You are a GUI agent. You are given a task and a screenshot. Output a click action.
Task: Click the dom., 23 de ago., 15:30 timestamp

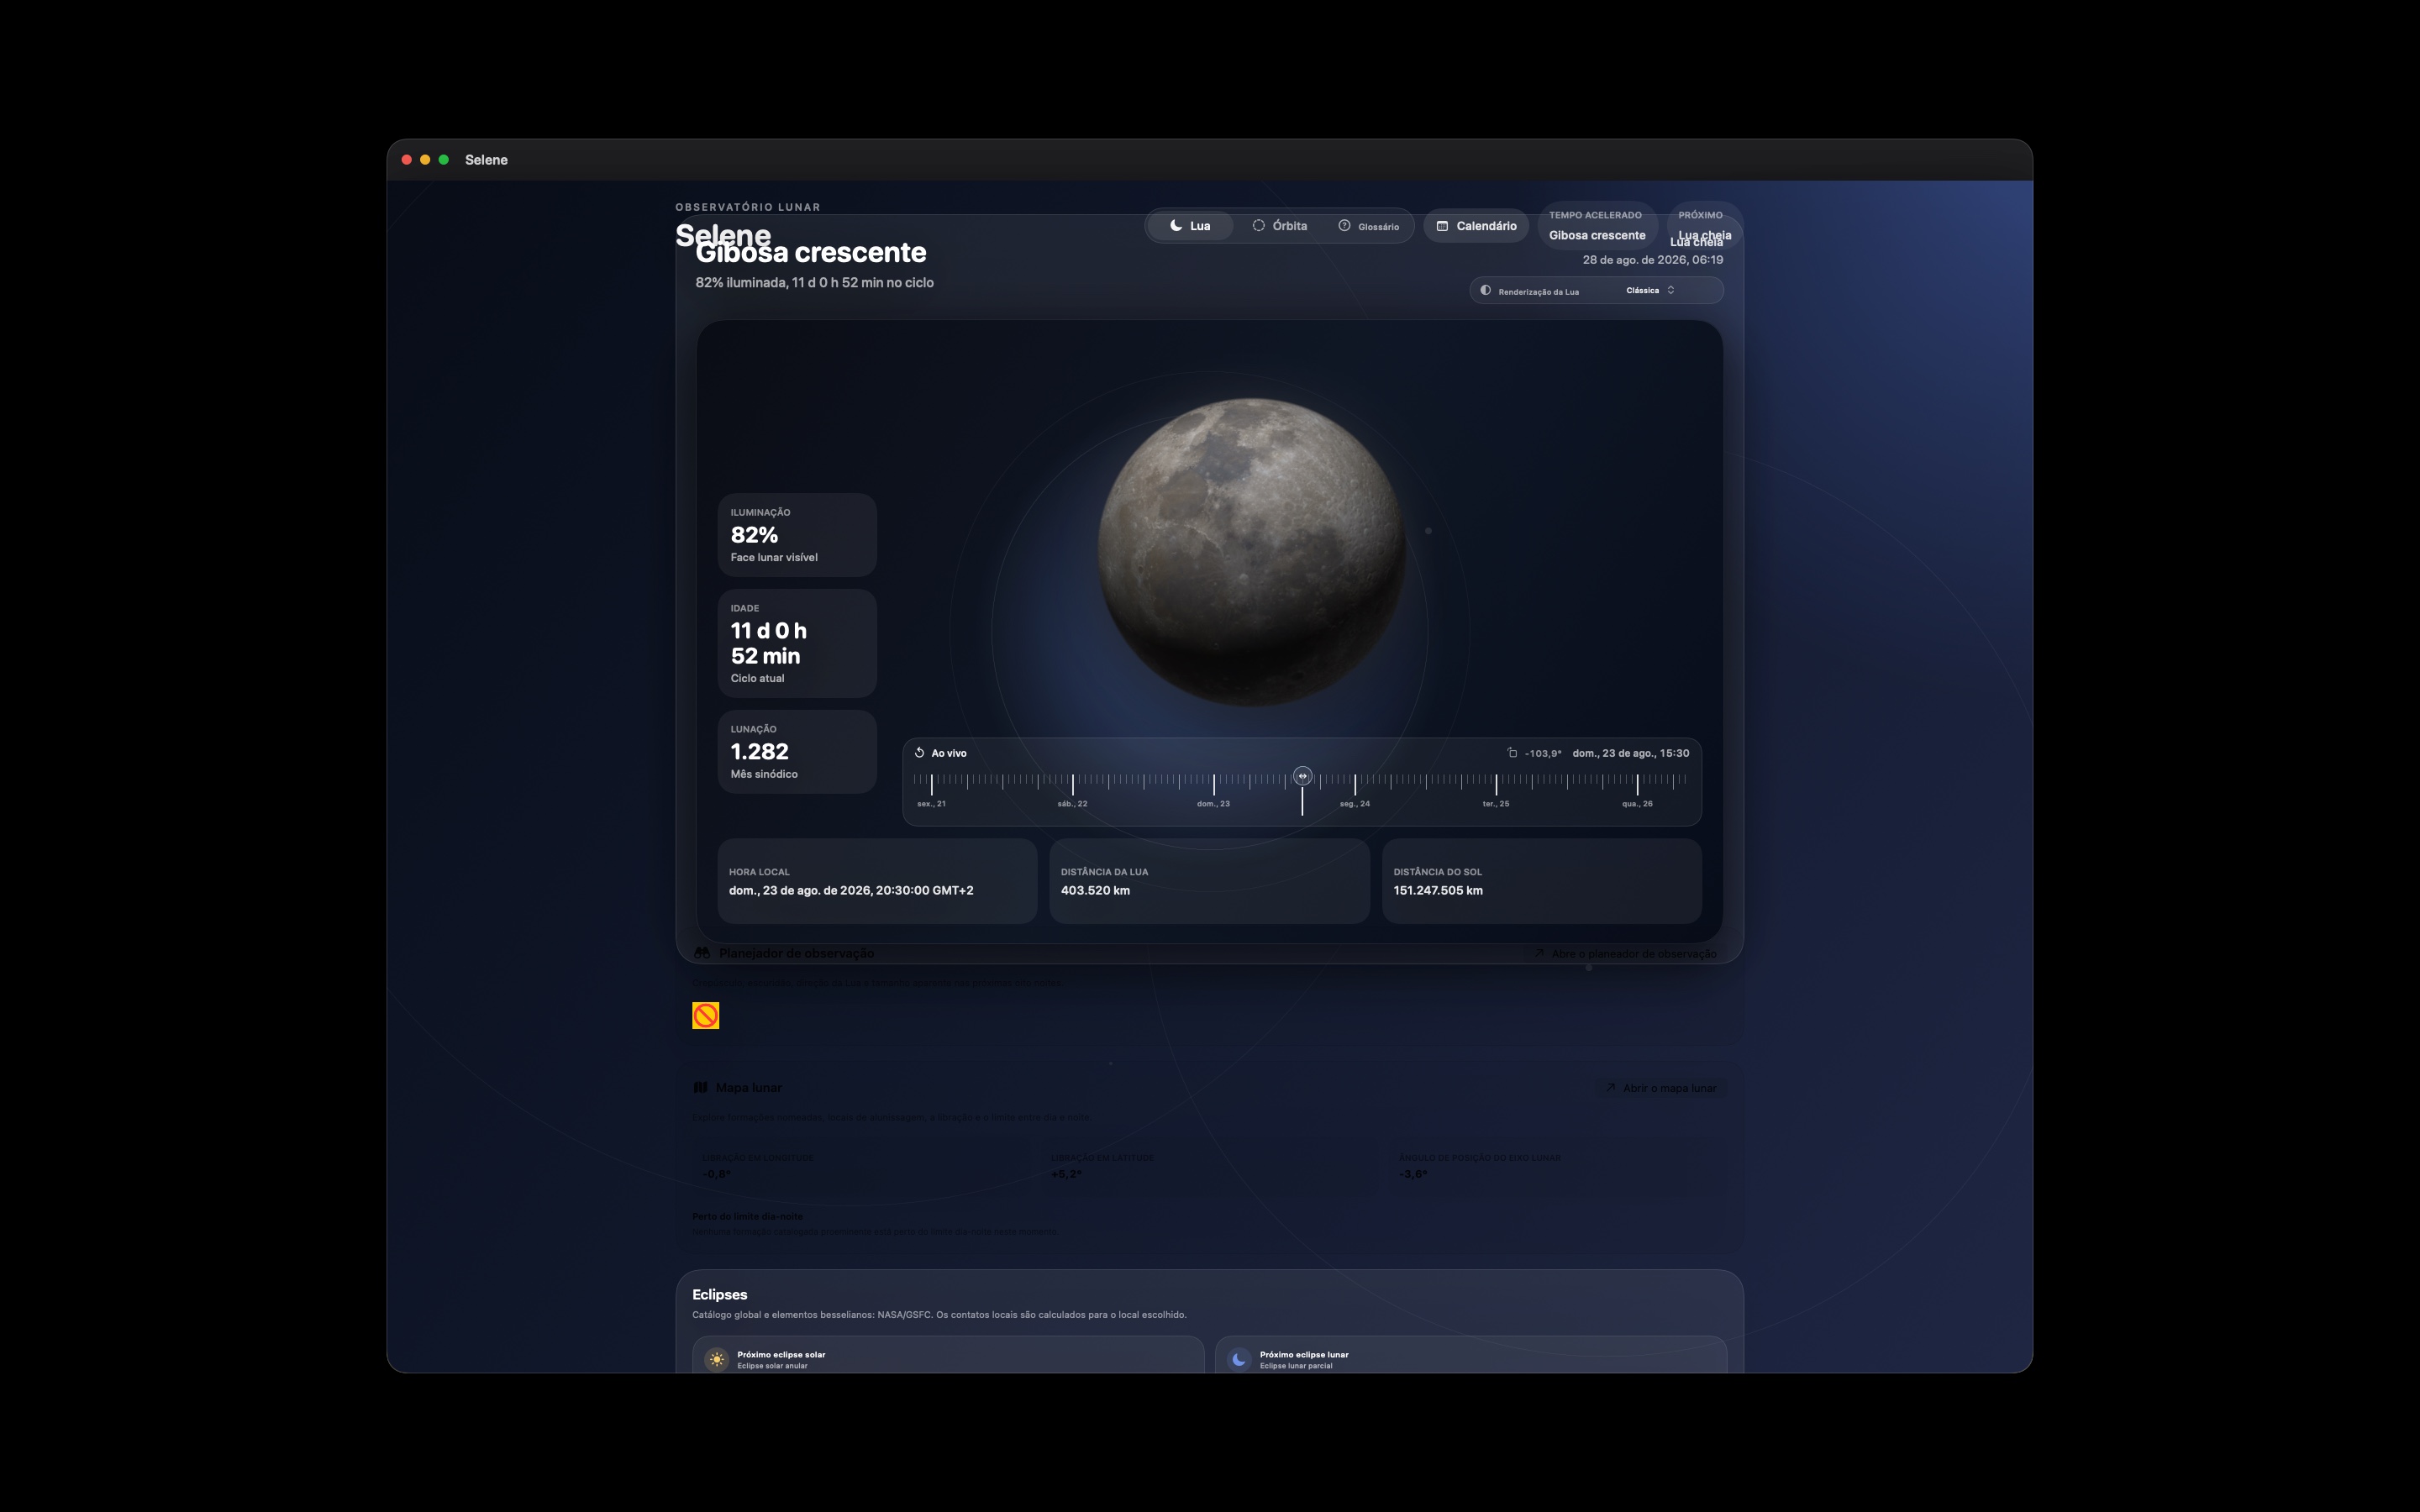pos(1631,753)
